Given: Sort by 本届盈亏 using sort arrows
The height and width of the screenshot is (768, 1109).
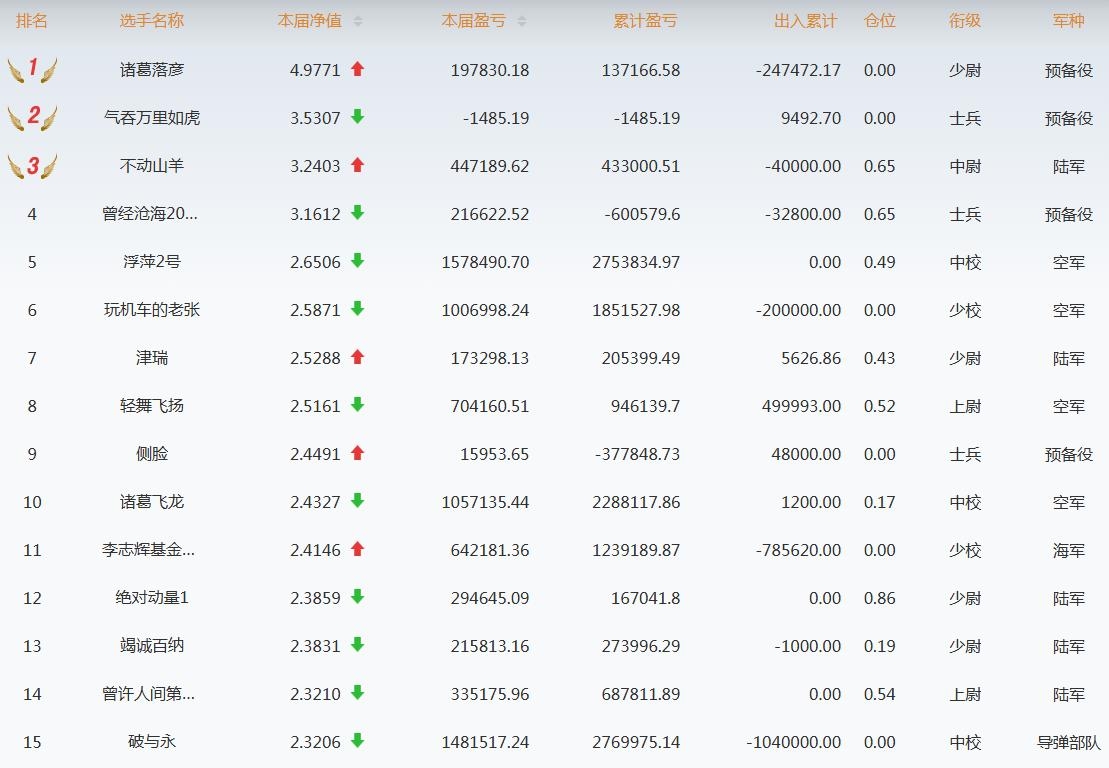Looking at the screenshot, I should click(x=522, y=21).
